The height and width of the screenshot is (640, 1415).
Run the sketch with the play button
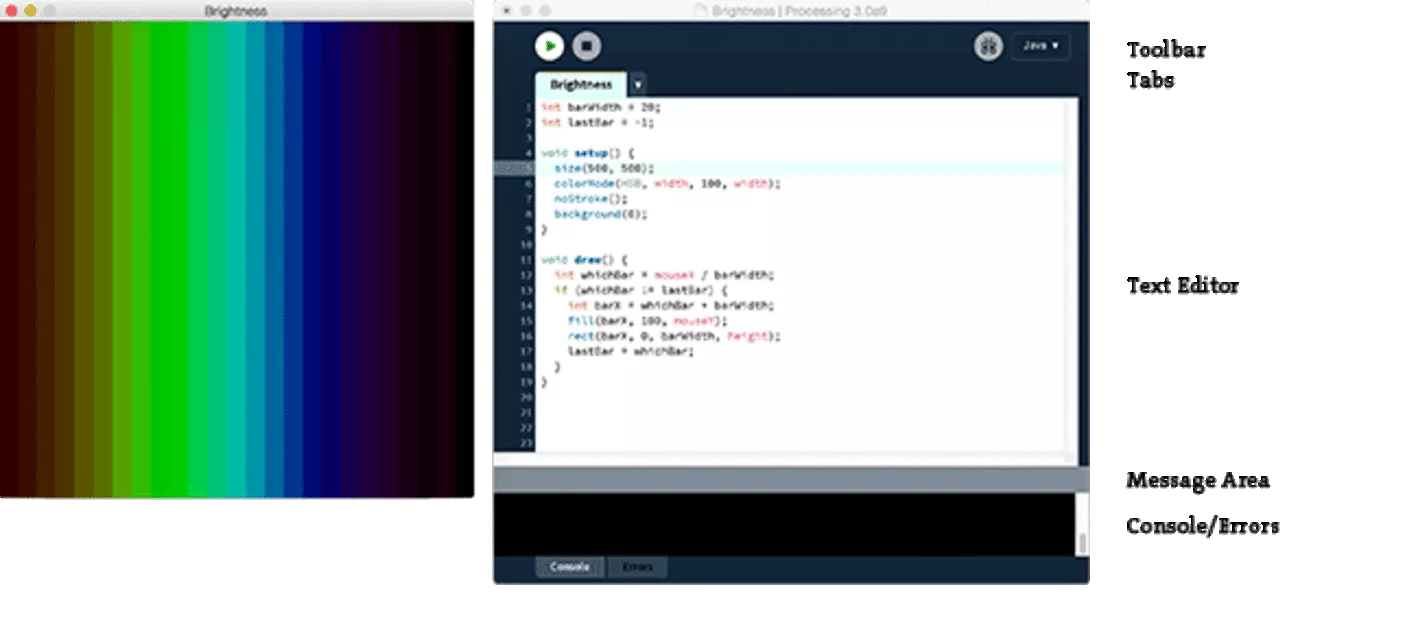pyautogui.click(x=549, y=46)
